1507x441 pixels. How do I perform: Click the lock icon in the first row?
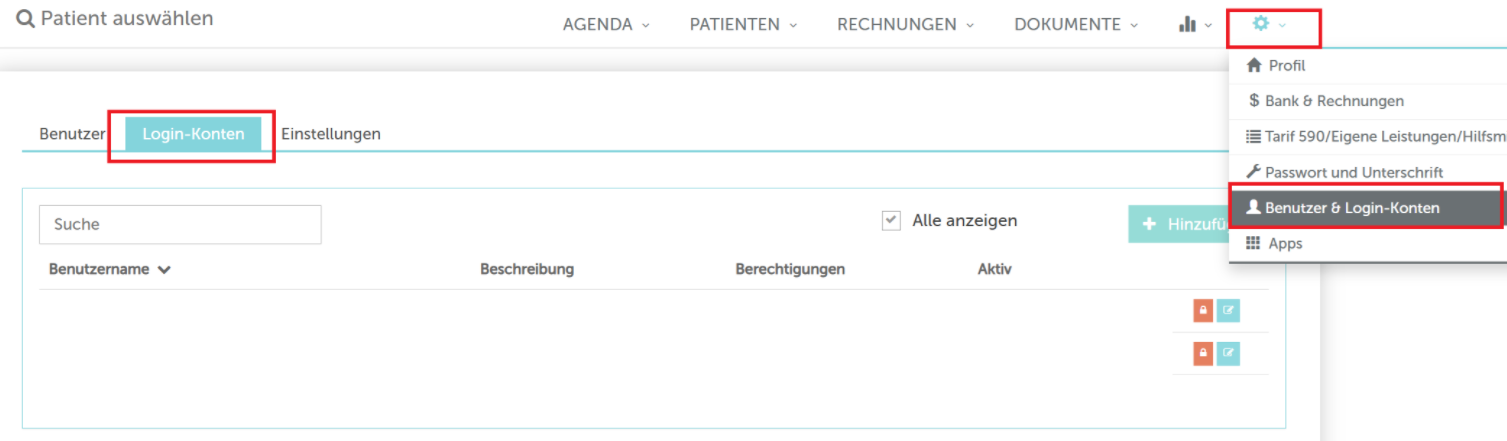click(1202, 311)
